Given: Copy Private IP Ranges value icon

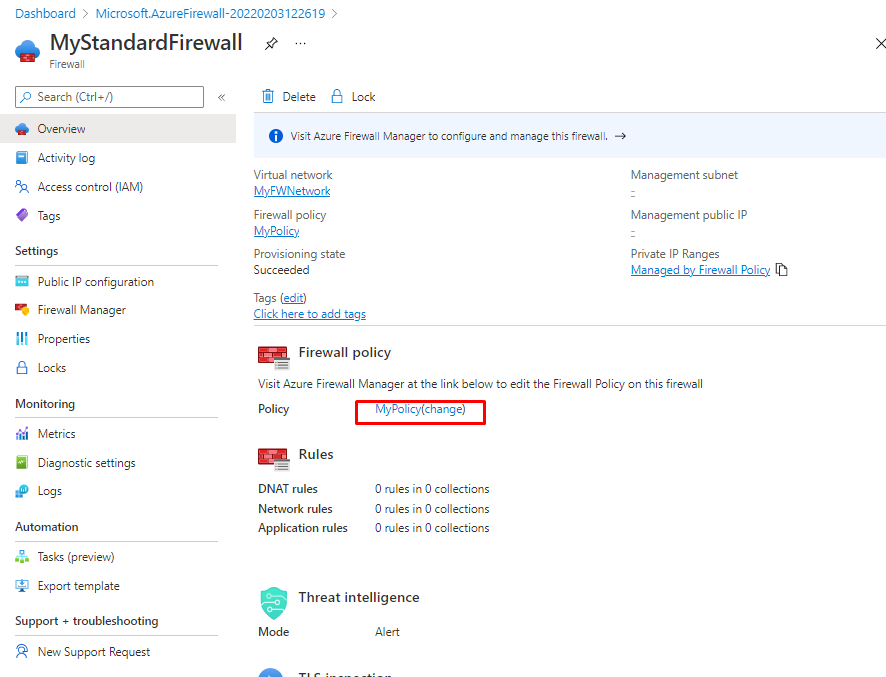Looking at the screenshot, I should click(x=782, y=270).
